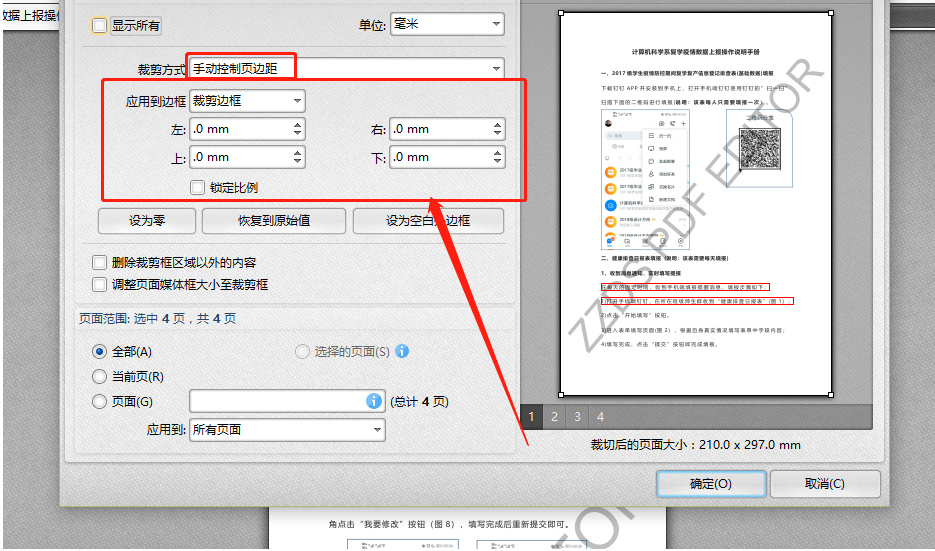This screenshot has height=551, width=935.
Task: Switch preview to page 2 tab
Action: click(x=555, y=417)
